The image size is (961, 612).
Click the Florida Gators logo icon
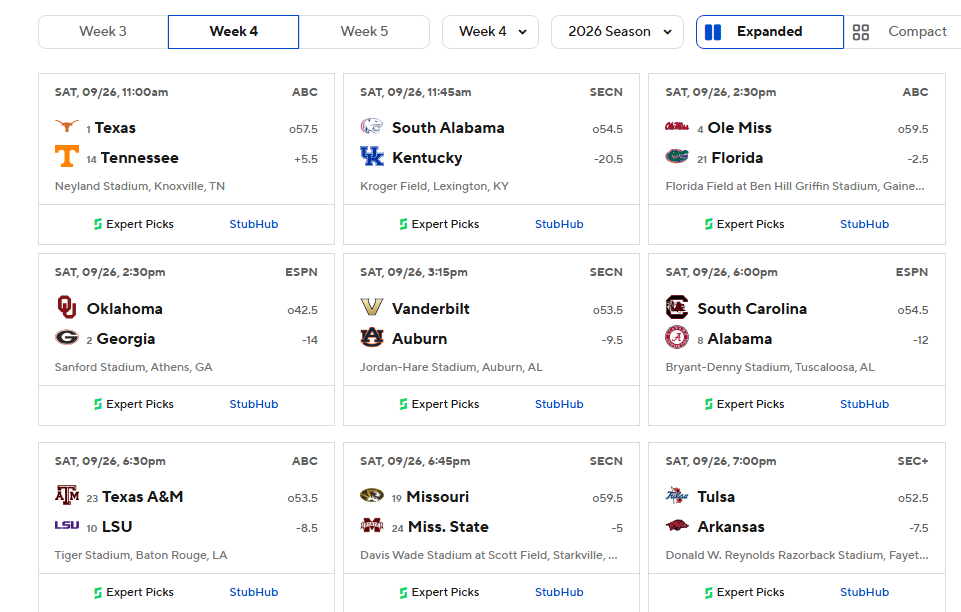(677, 156)
